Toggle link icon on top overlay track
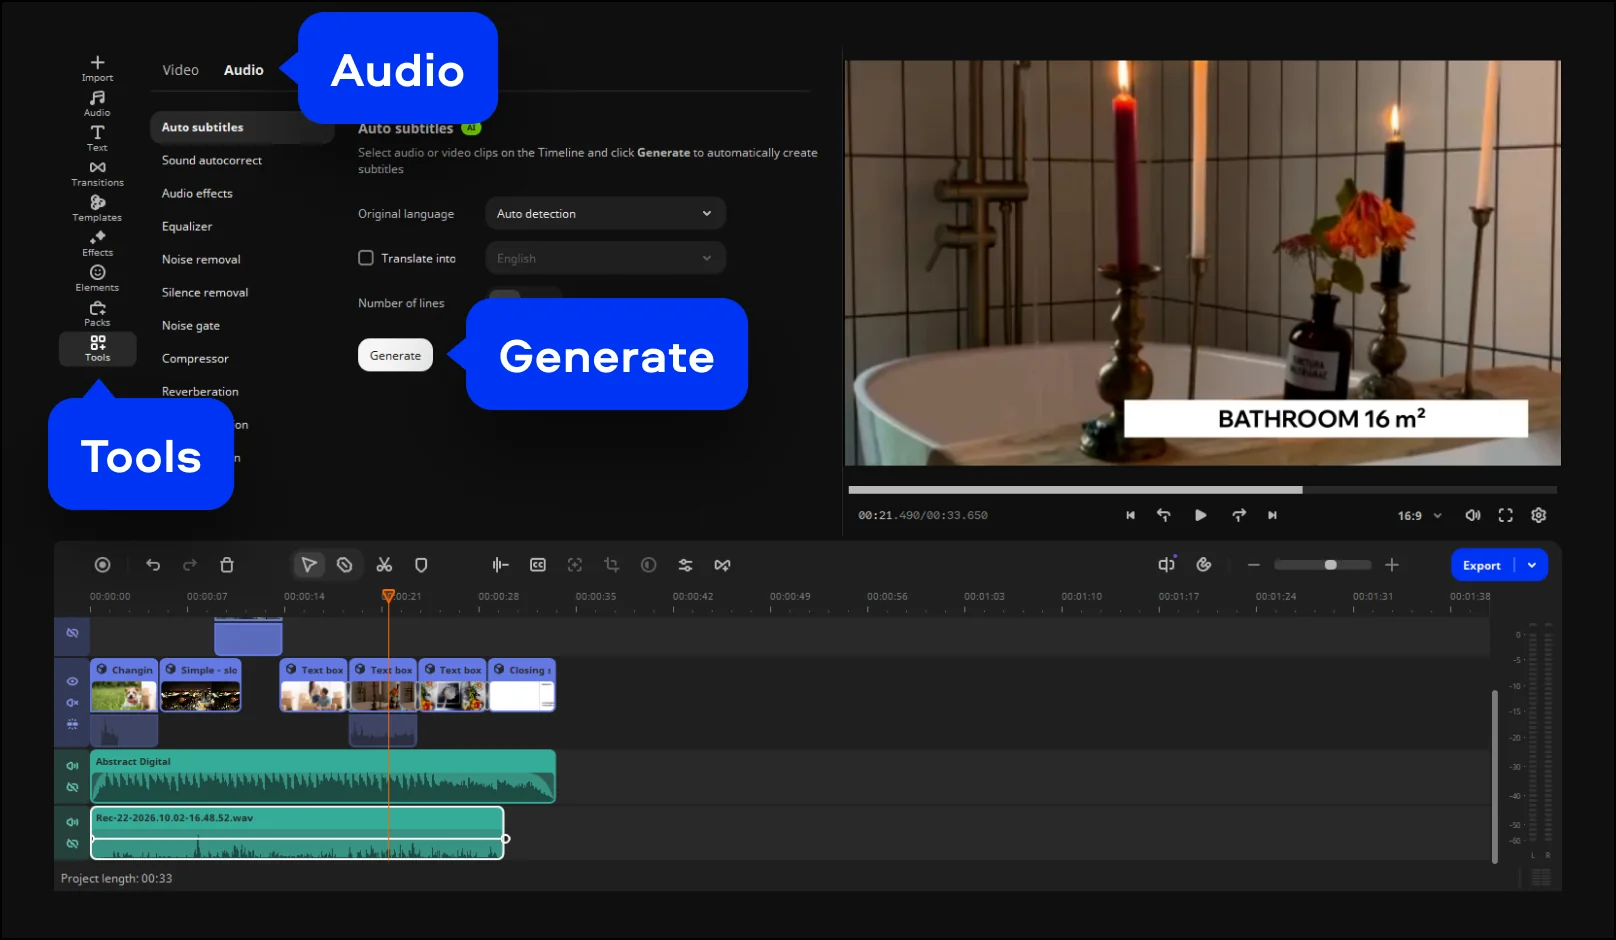The width and height of the screenshot is (1616, 940). 72,633
